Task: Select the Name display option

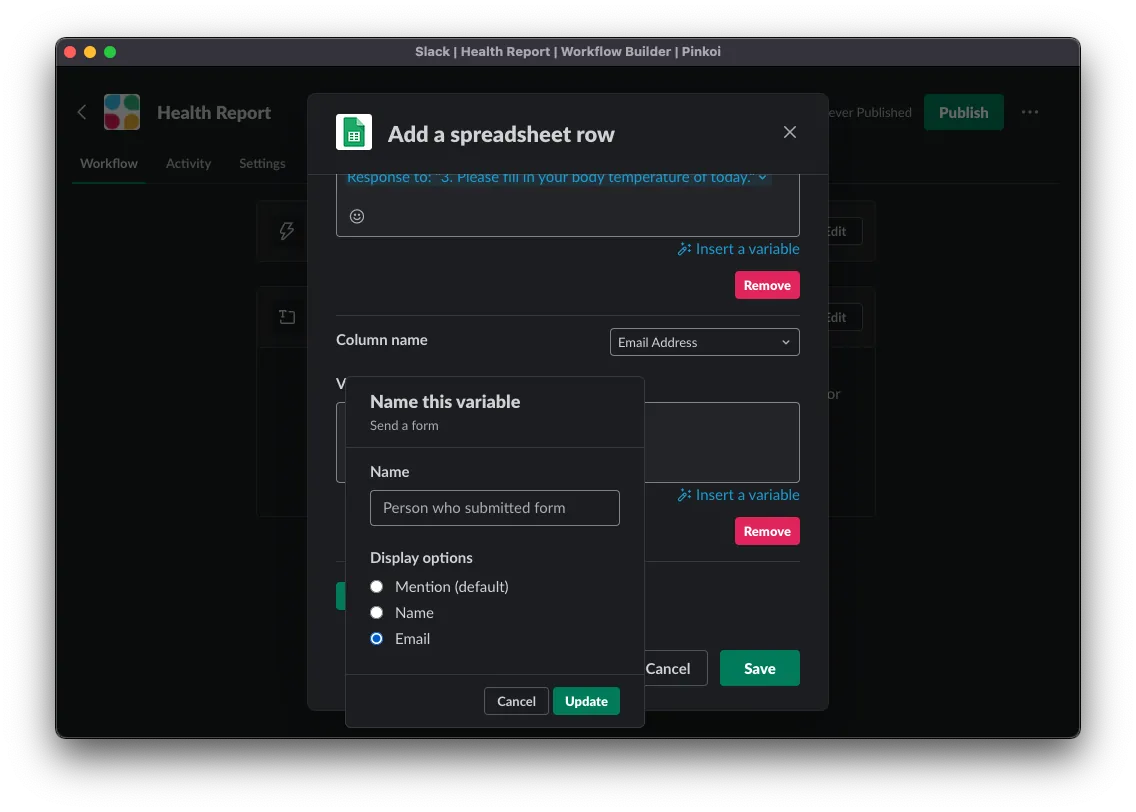Action: click(377, 613)
